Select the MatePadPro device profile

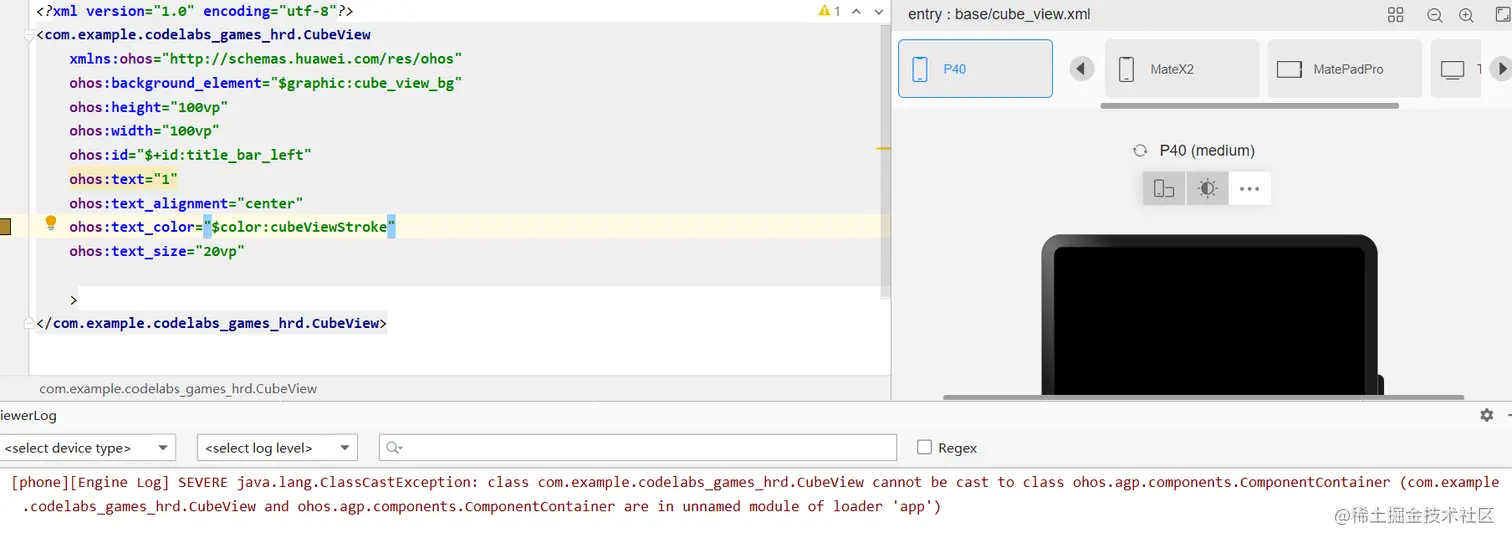(x=1345, y=69)
